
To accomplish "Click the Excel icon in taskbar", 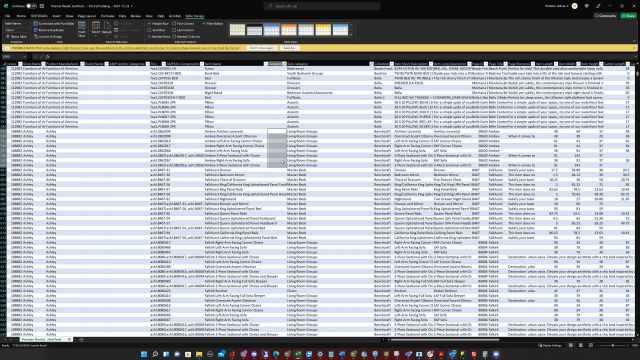I will [298, 354].
